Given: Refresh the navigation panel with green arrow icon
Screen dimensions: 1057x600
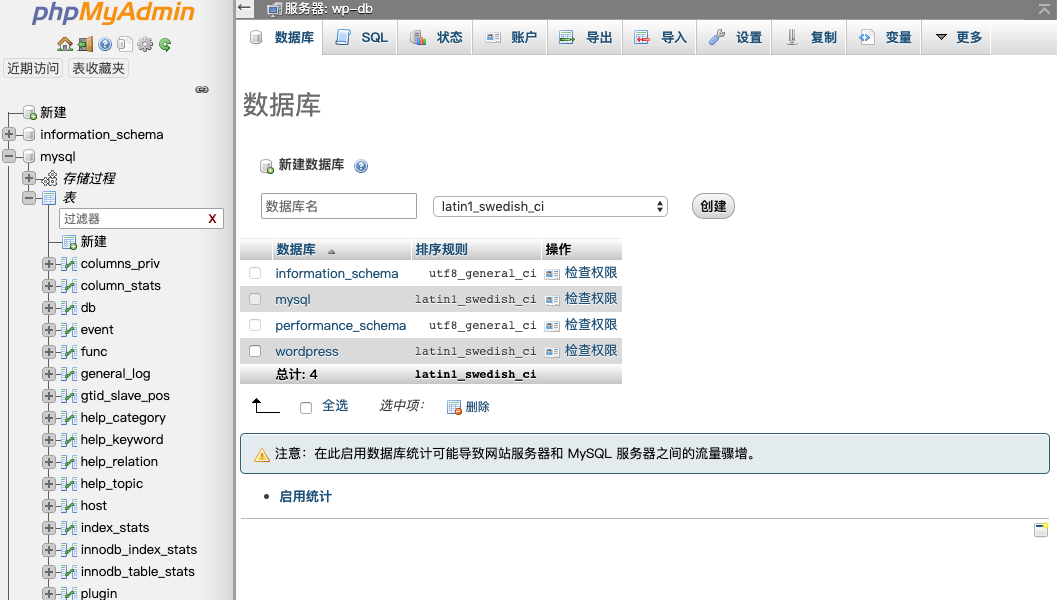Looking at the screenshot, I should tap(165, 45).
